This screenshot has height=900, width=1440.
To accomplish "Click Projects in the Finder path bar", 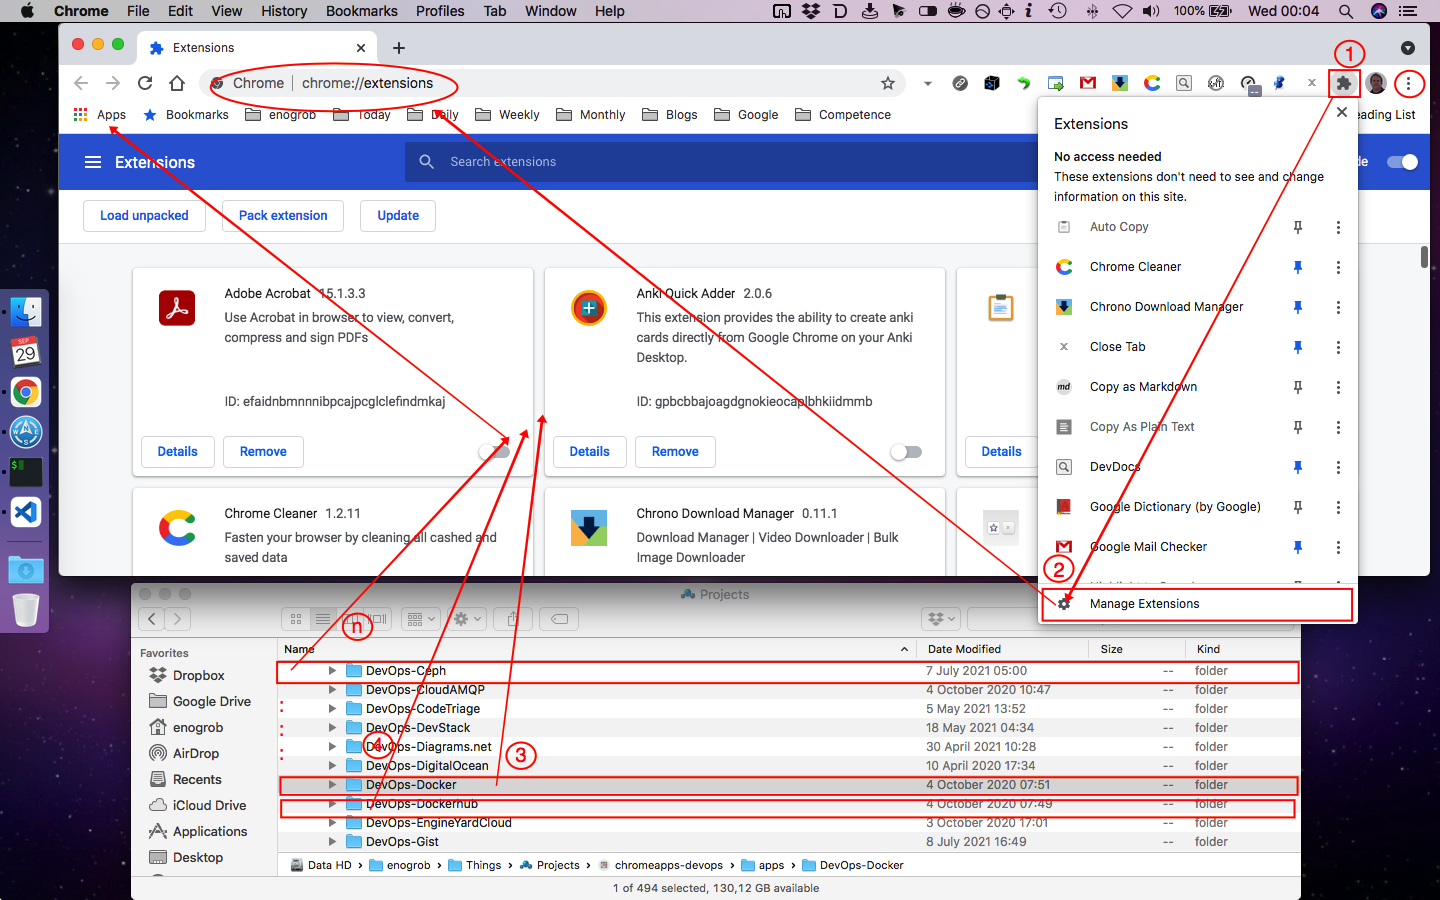I will (550, 866).
